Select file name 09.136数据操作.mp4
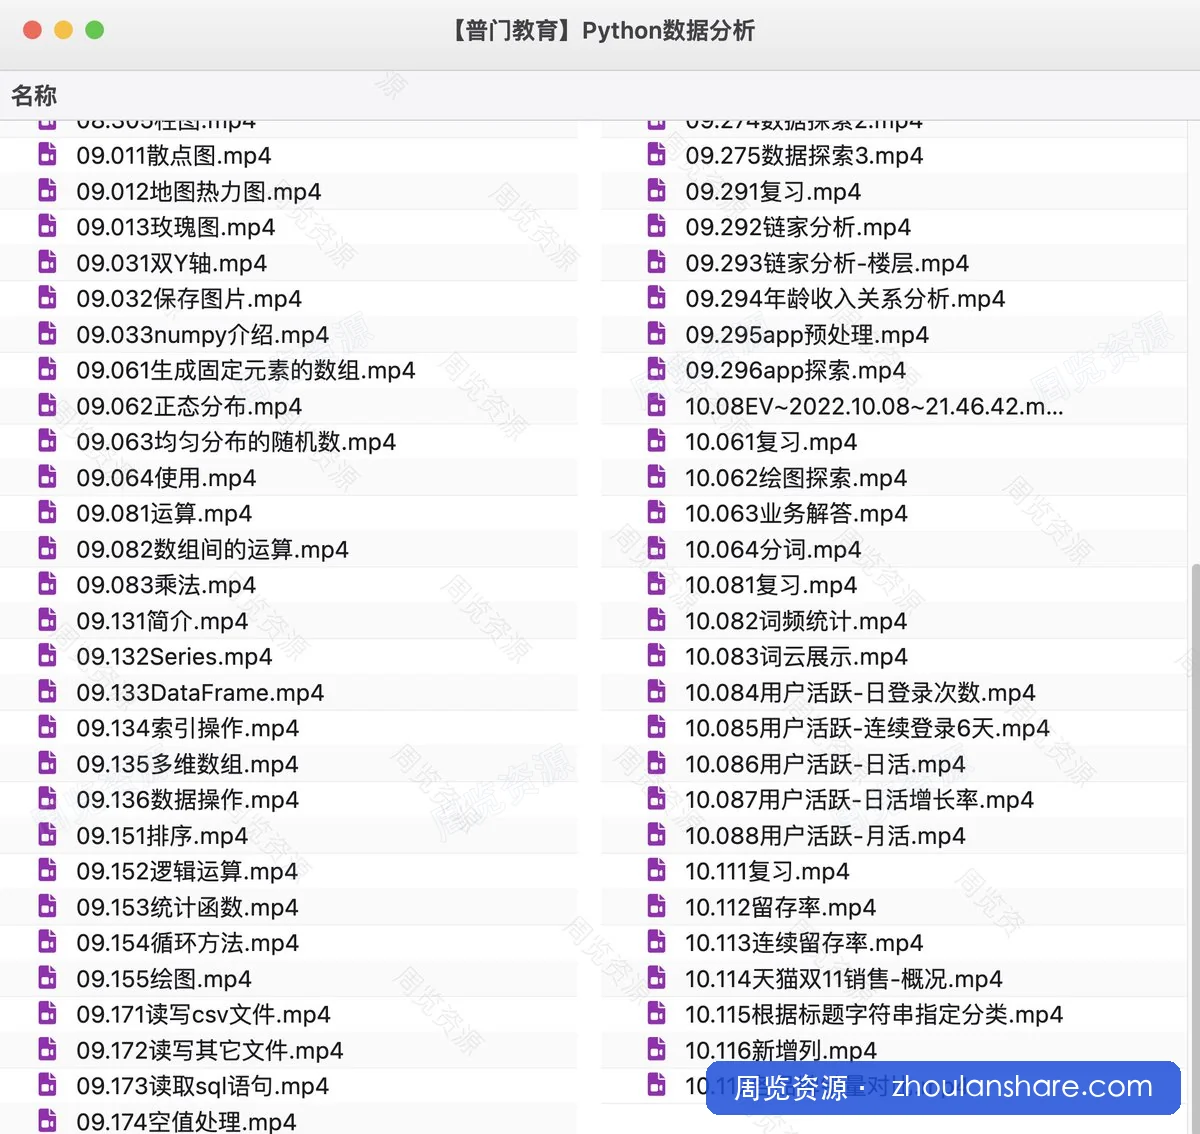 point(188,800)
